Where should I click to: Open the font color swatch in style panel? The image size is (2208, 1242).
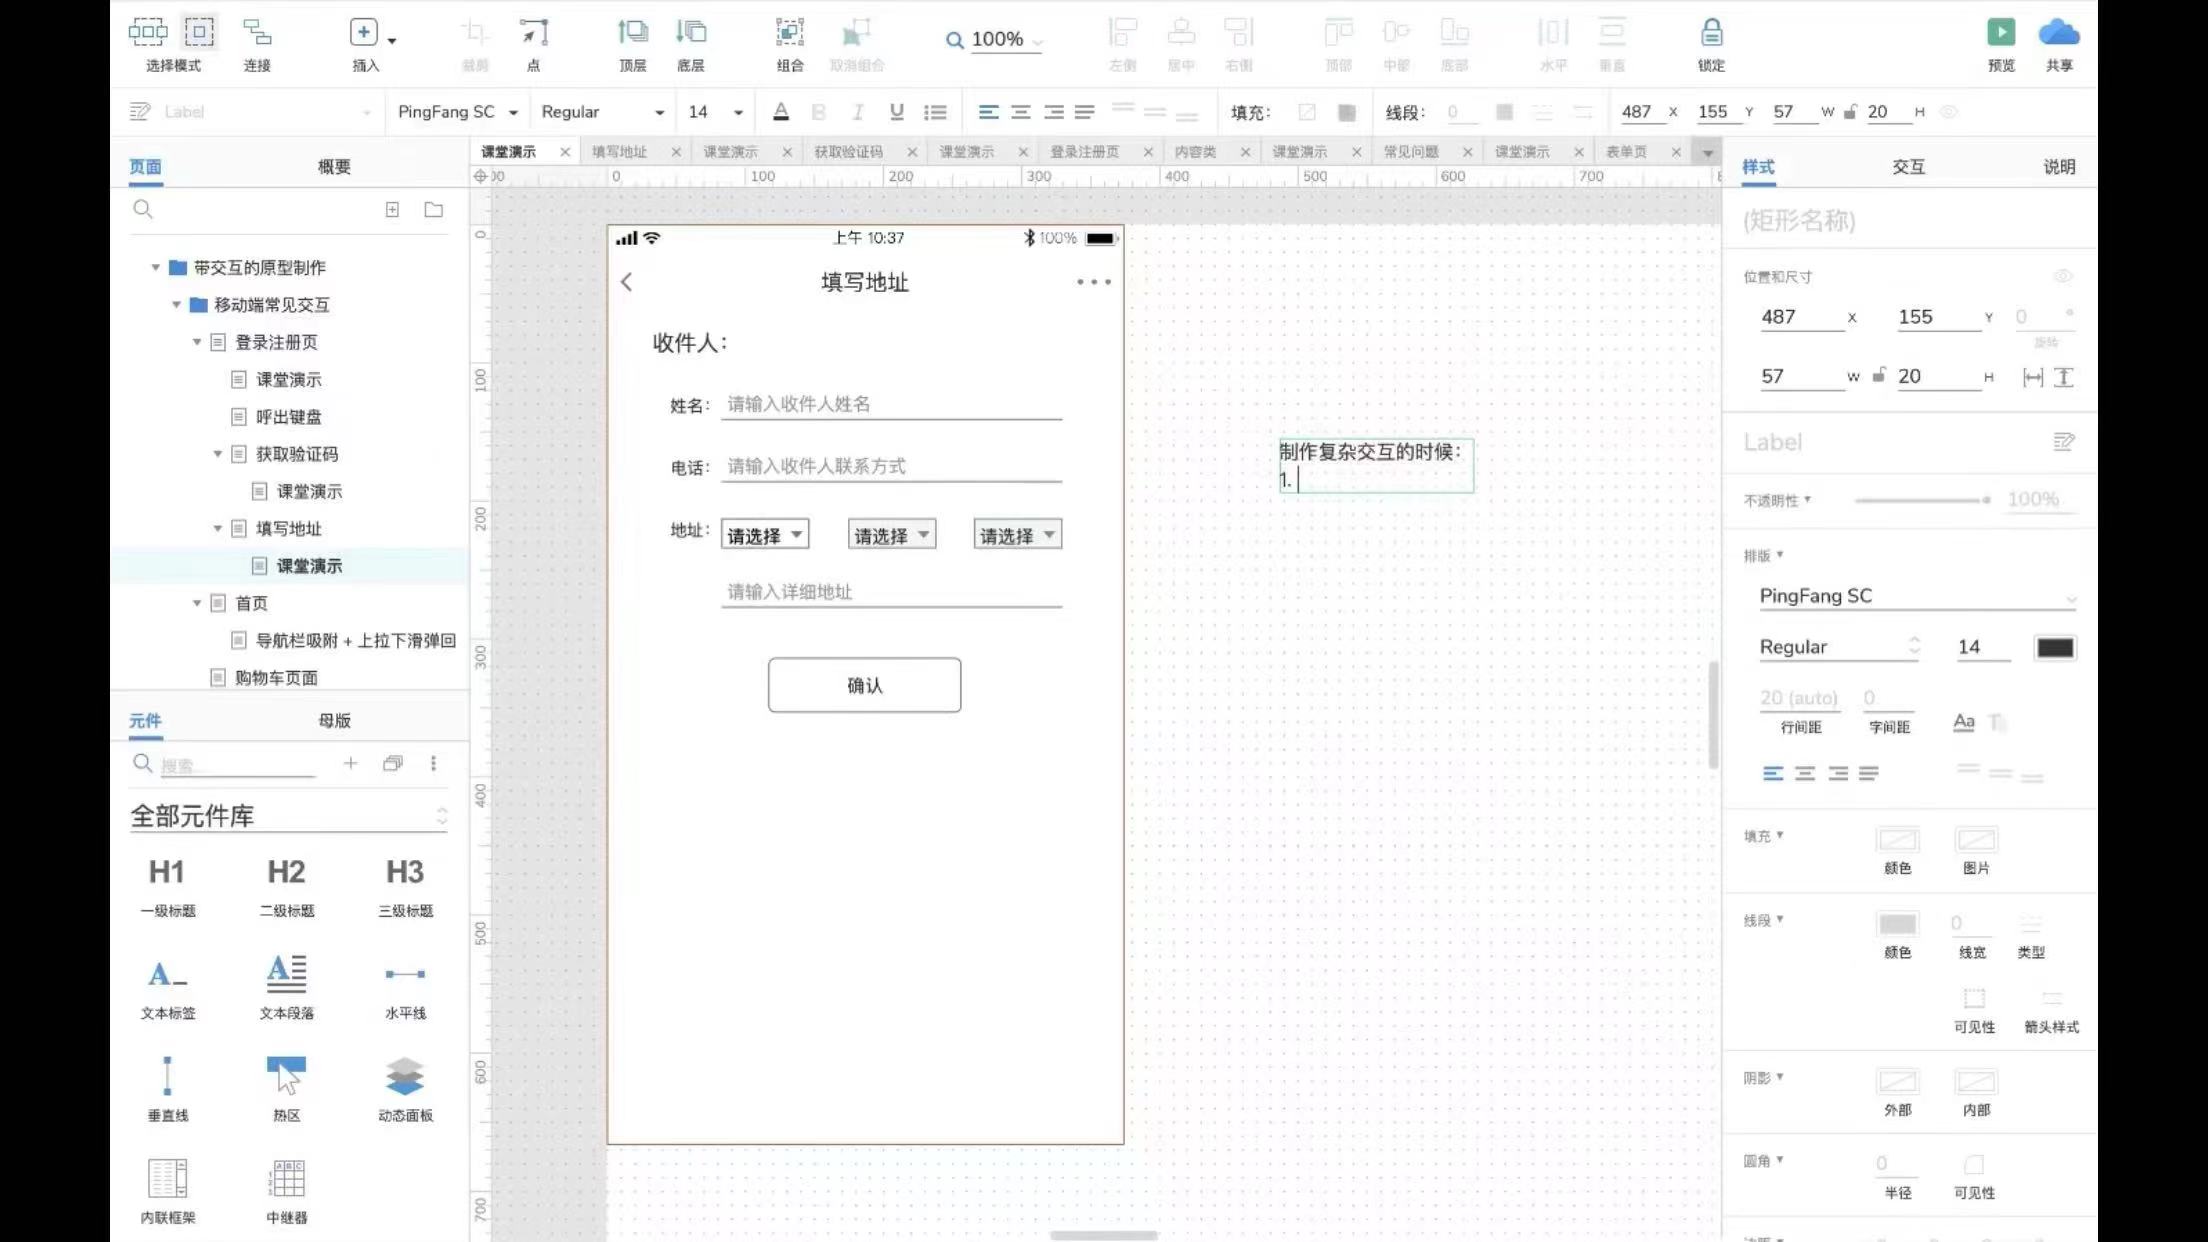point(2054,647)
